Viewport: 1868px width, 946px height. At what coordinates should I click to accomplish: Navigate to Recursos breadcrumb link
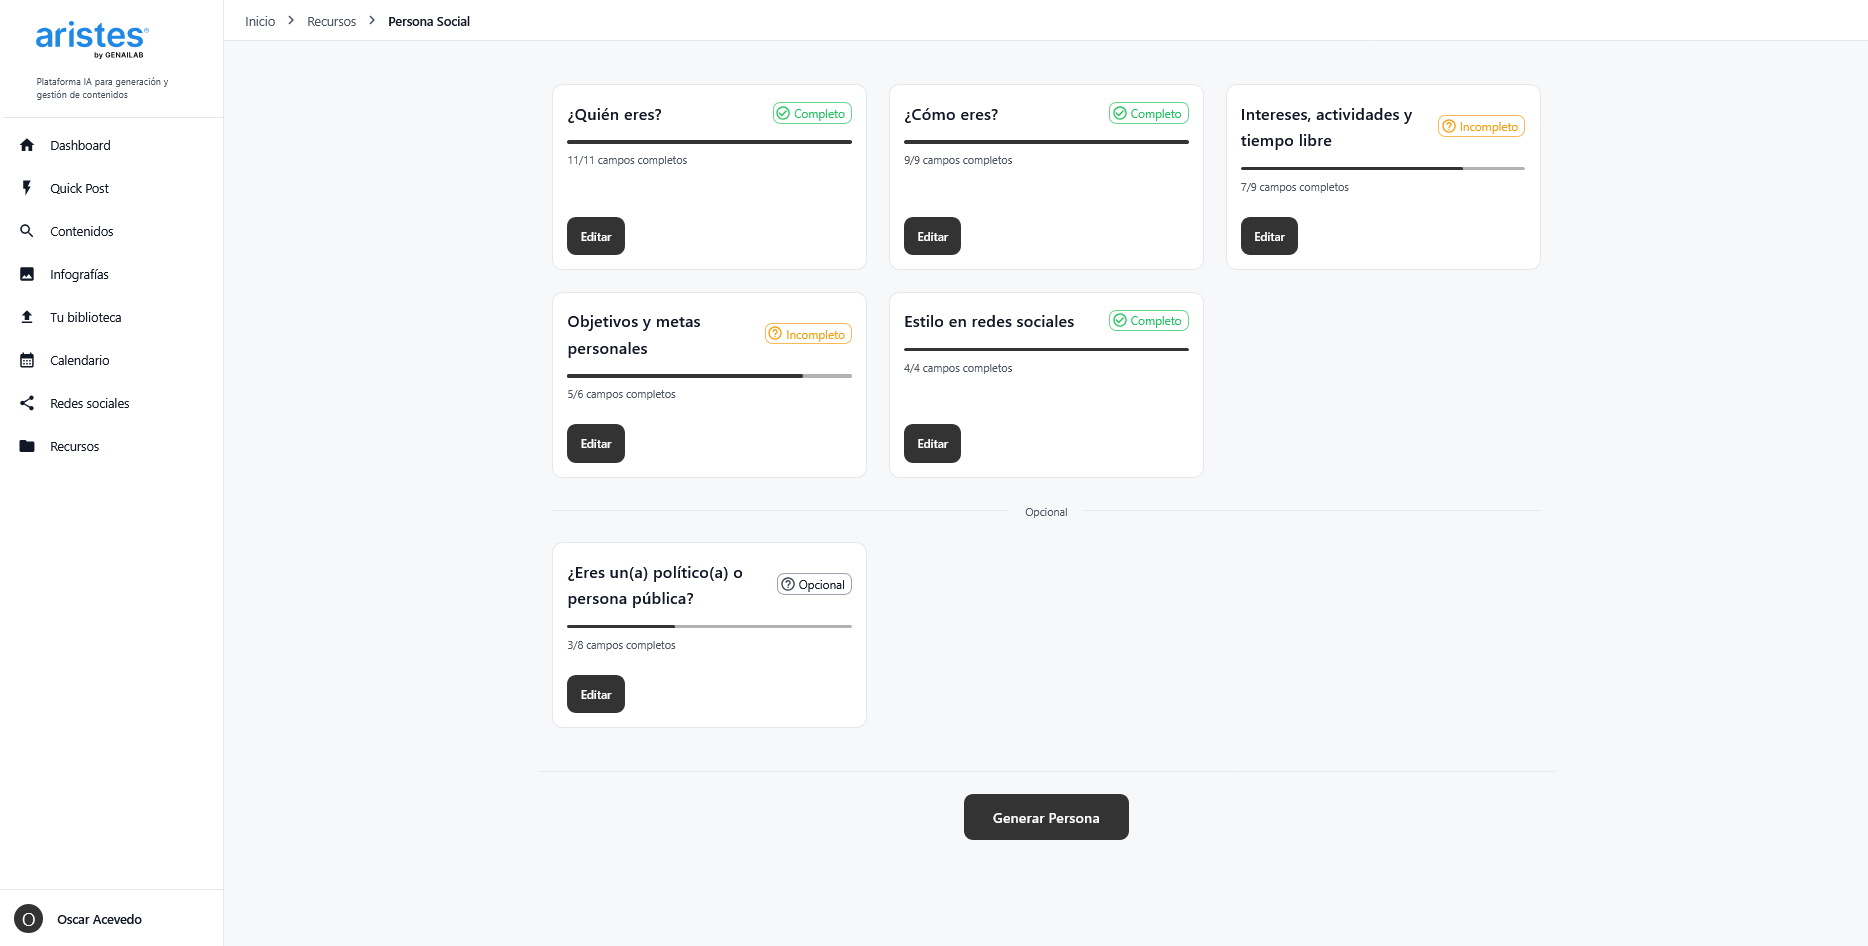point(331,21)
